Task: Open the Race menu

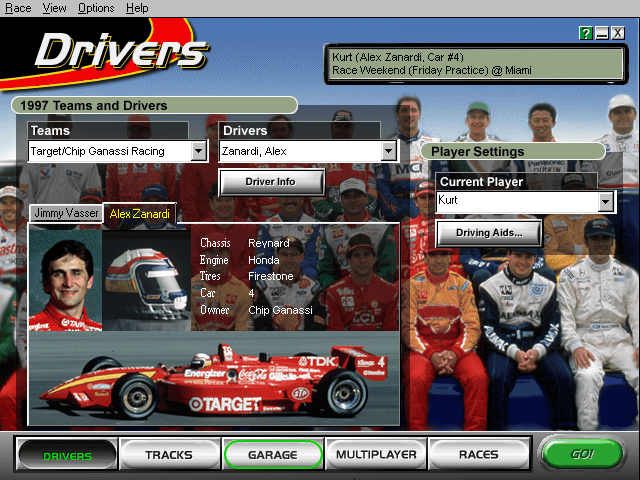Action: (x=18, y=8)
